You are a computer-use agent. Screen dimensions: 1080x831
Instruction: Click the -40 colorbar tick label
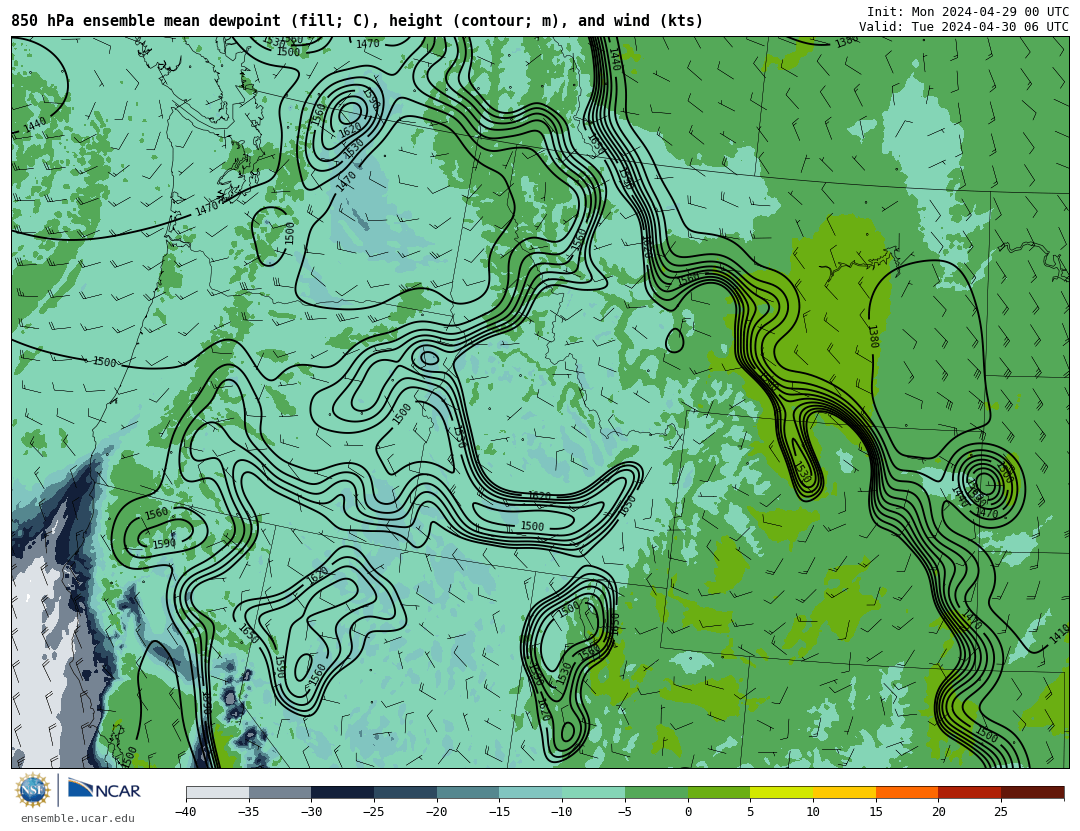185,812
